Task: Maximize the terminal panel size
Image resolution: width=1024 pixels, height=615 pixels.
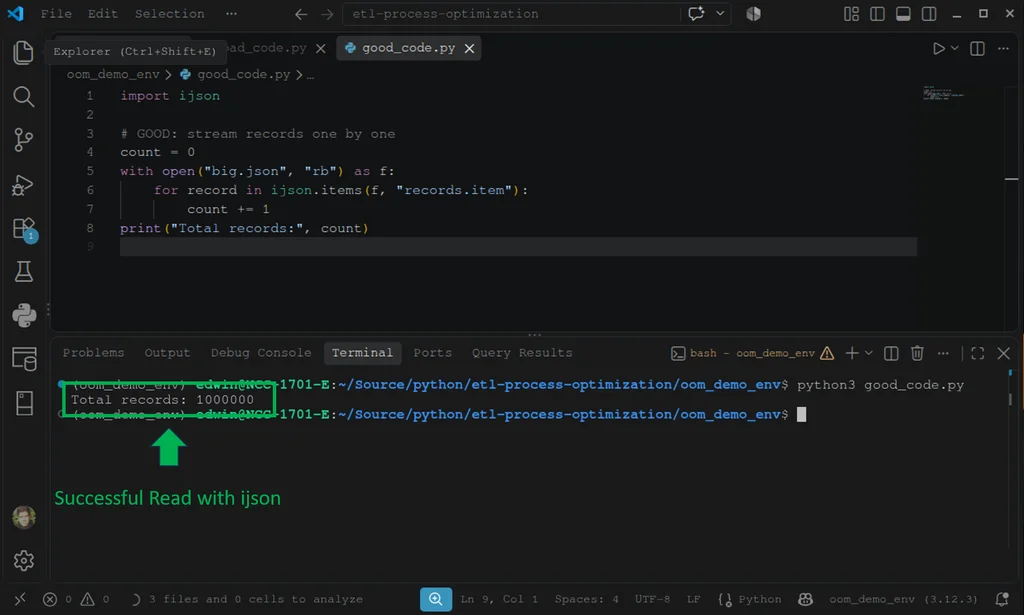Action: point(978,353)
